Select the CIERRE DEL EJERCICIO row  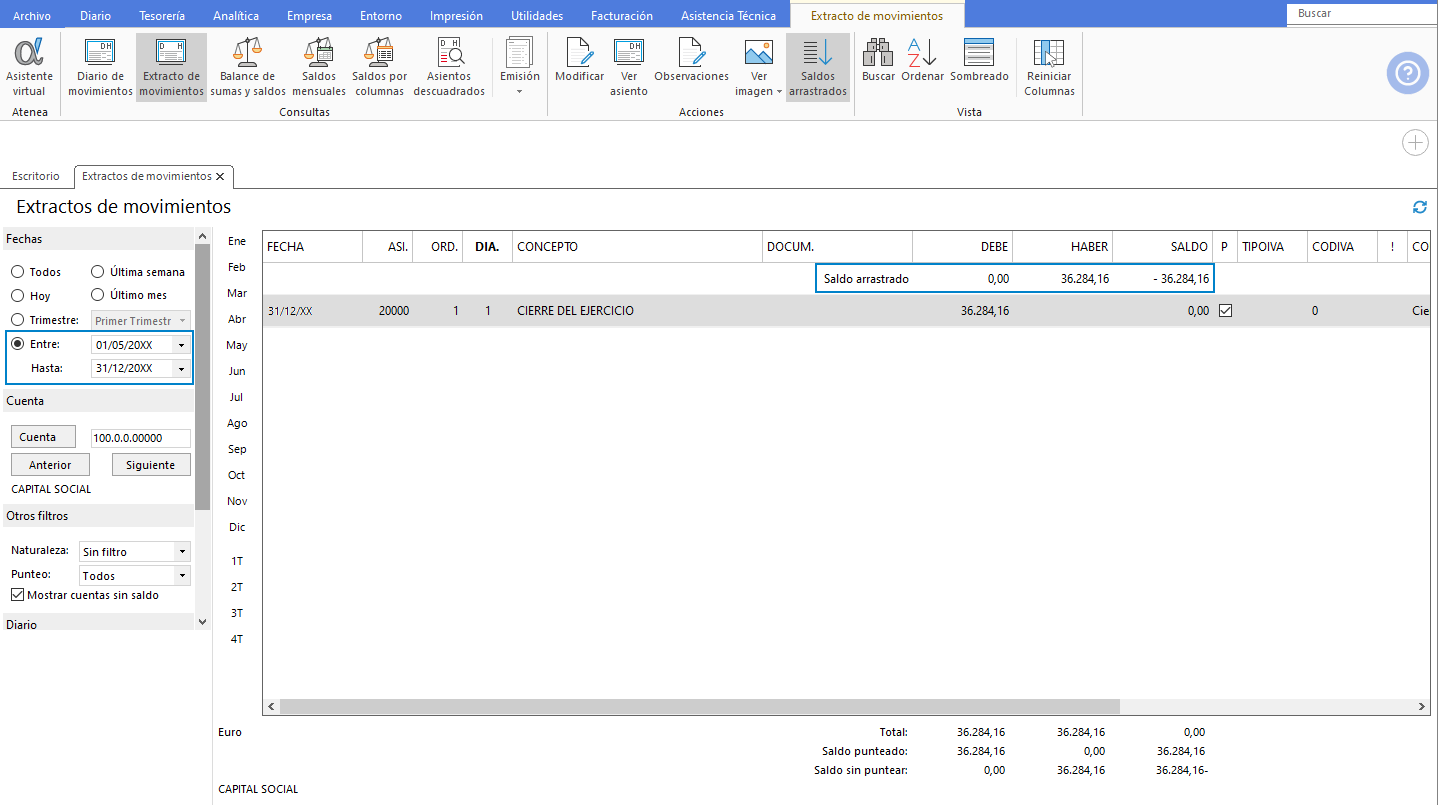pos(846,311)
